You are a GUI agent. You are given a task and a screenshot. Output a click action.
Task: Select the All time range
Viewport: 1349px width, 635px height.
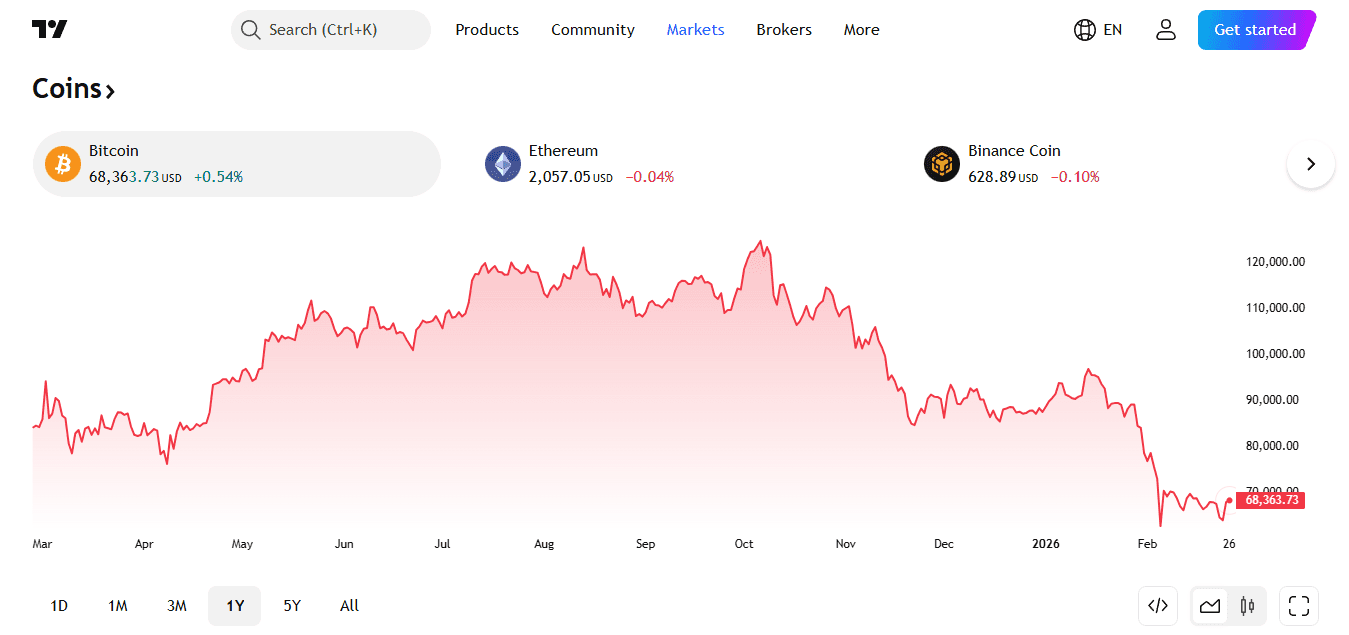pyautogui.click(x=349, y=606)
